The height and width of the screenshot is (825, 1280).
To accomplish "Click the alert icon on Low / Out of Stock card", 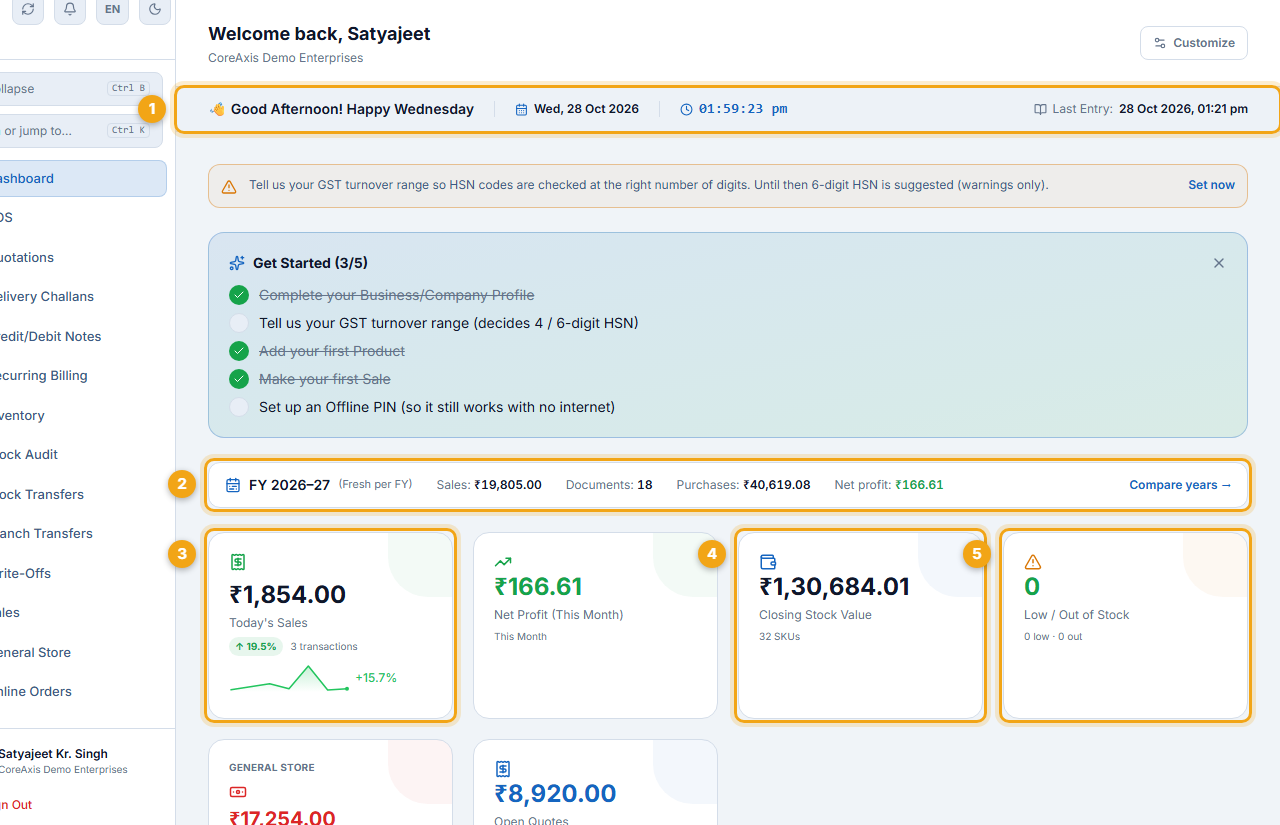I will coord(1033,562).
